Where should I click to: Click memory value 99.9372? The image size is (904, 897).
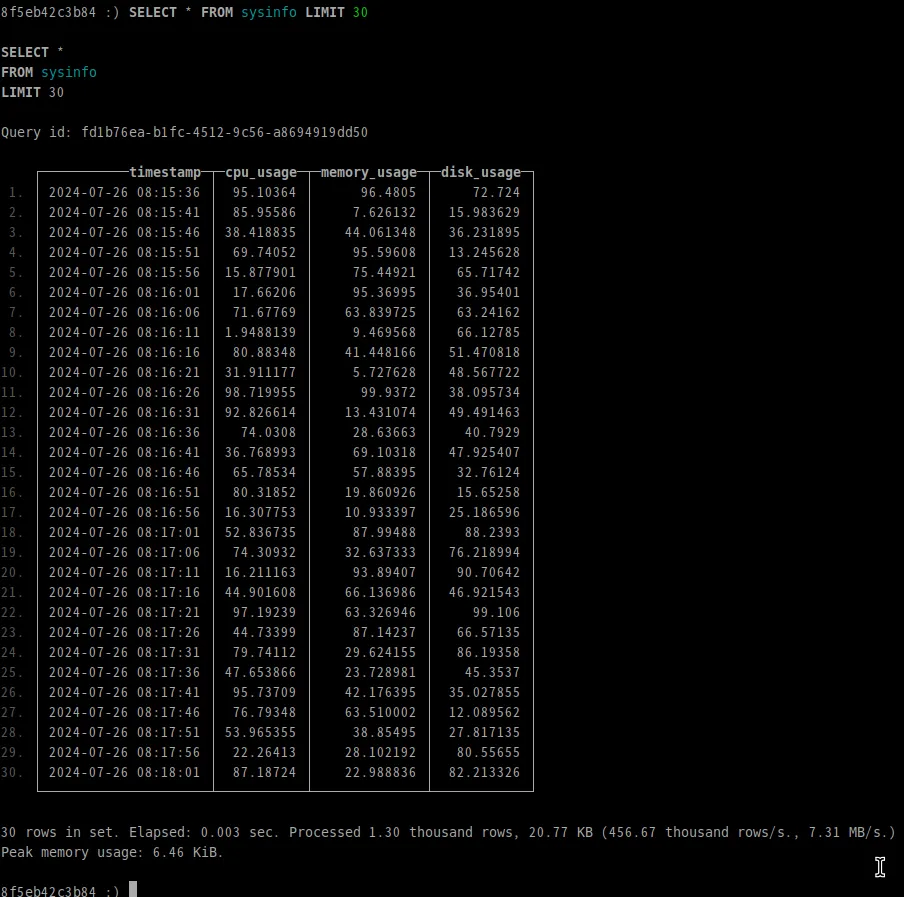[x=388, y=393]
